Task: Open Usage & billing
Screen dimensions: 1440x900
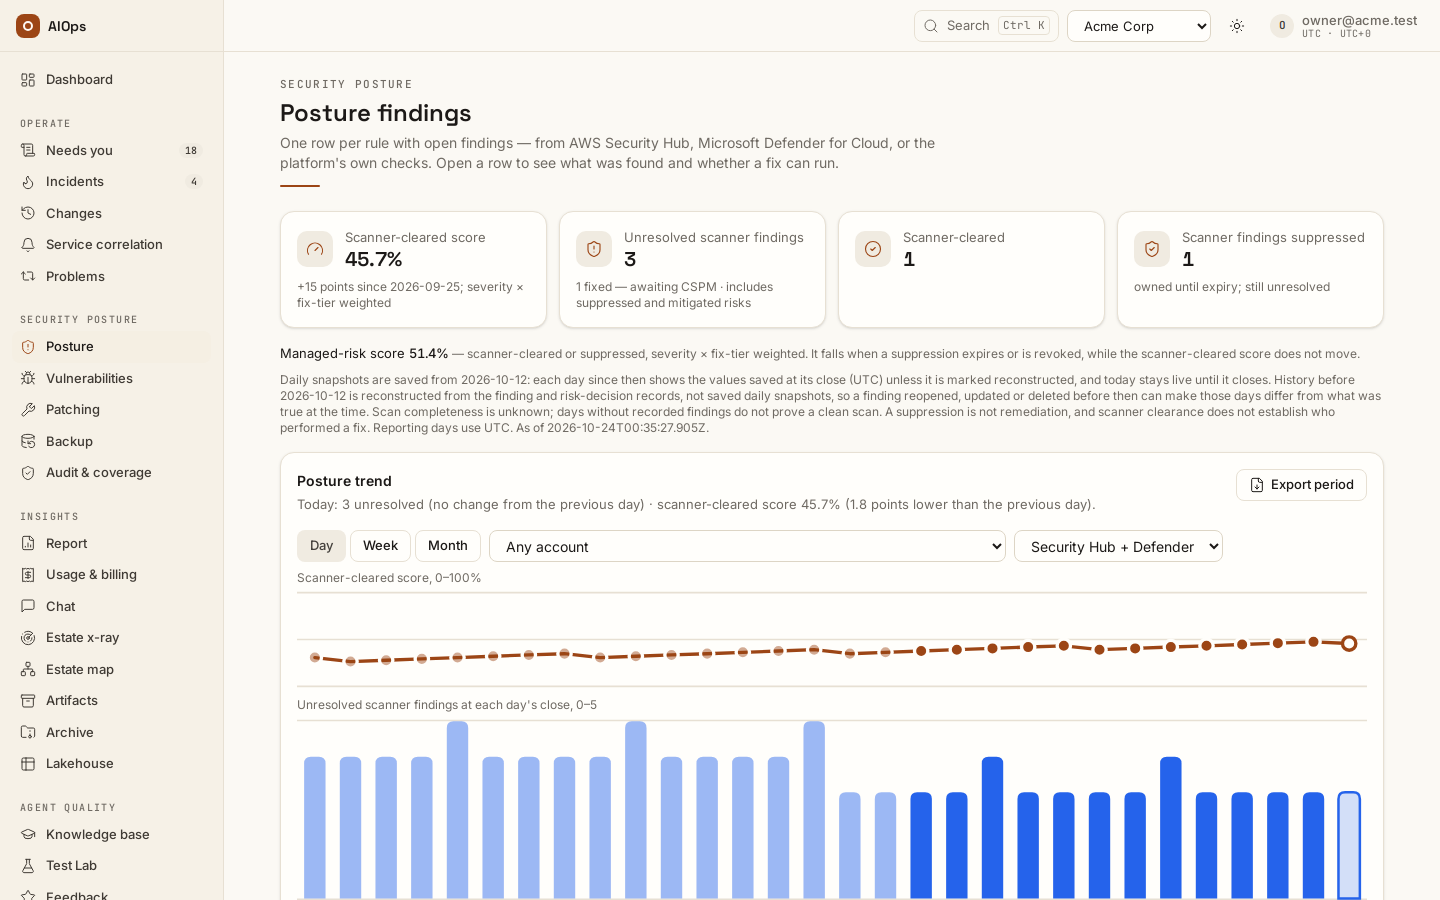Action: pyautogui.click(x=111, y=574)
